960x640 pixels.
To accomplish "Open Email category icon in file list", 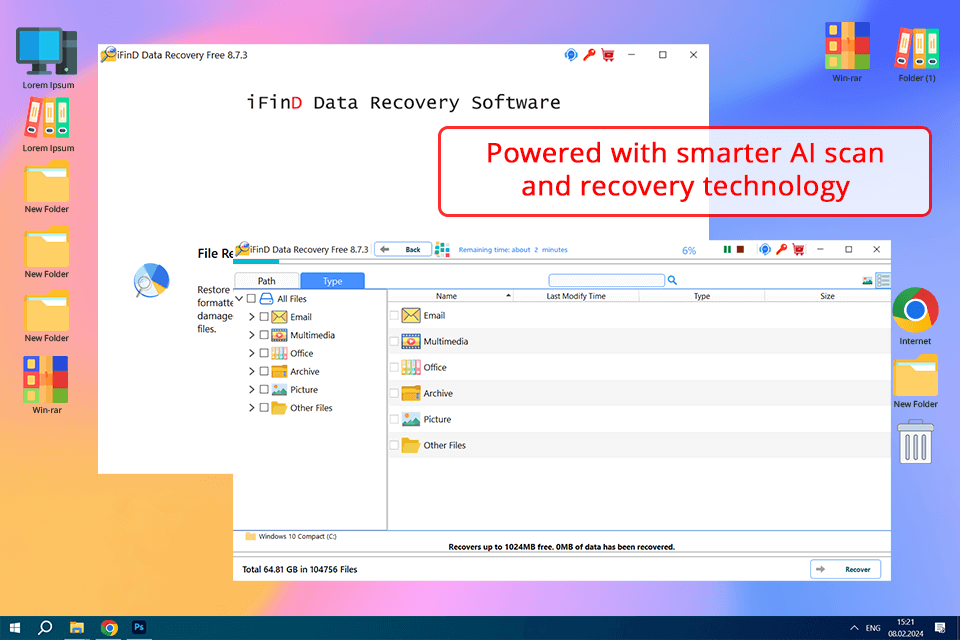I will click(411, 315).
